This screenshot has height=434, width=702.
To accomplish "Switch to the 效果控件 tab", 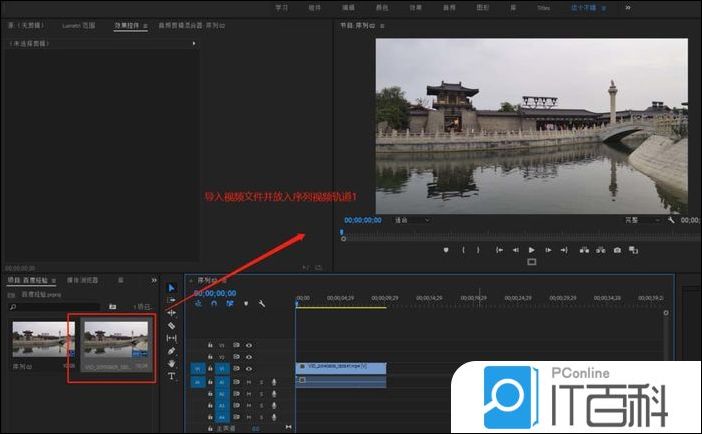I will coord(127,23).
